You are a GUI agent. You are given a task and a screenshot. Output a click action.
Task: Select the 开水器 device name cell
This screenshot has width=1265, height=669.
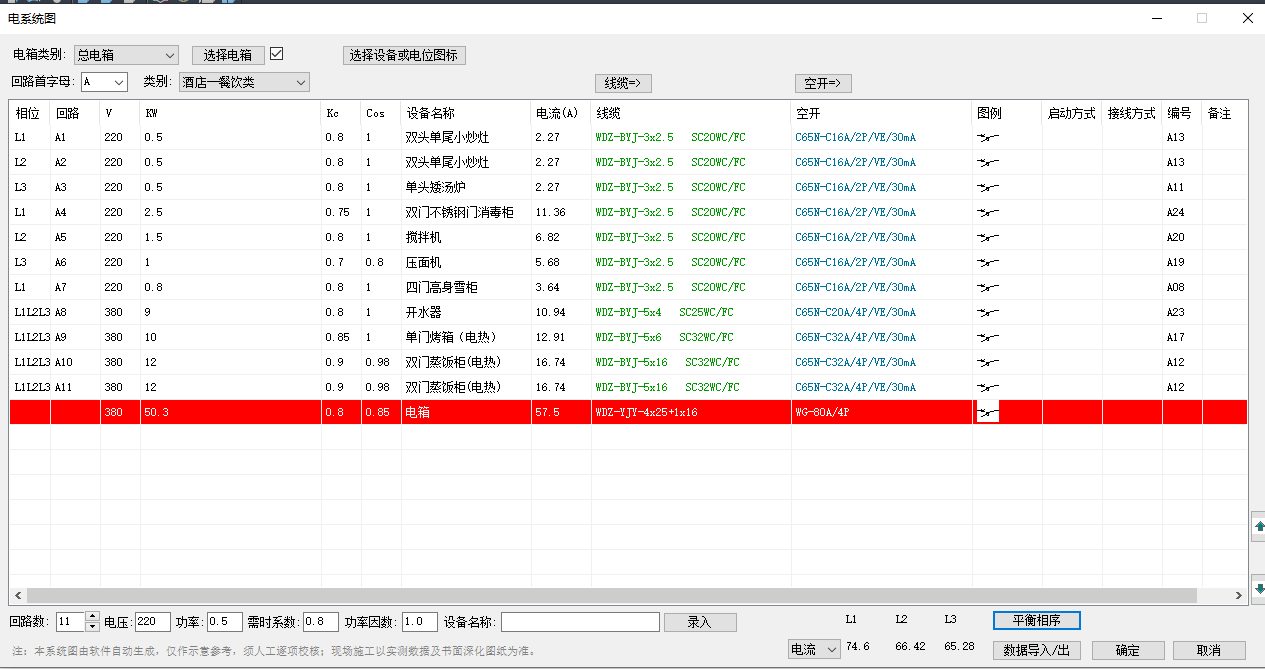tap(465, 312)
